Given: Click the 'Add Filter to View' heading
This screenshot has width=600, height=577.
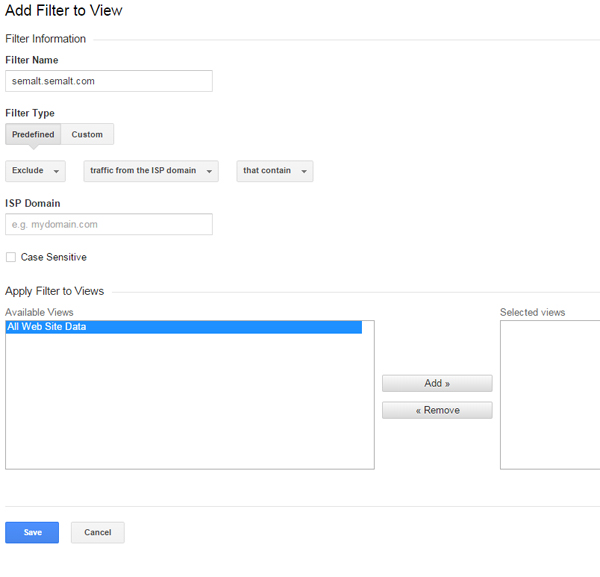Looking at the screenshot, I should point(64,10).
